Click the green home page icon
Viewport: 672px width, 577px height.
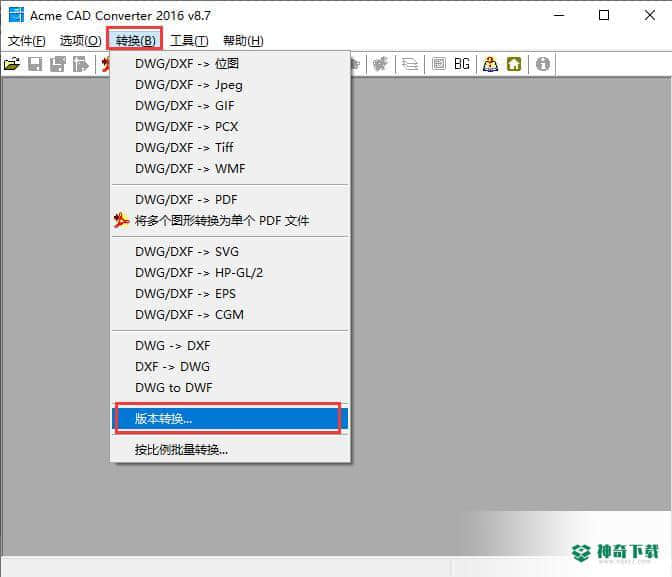[514, 64]
